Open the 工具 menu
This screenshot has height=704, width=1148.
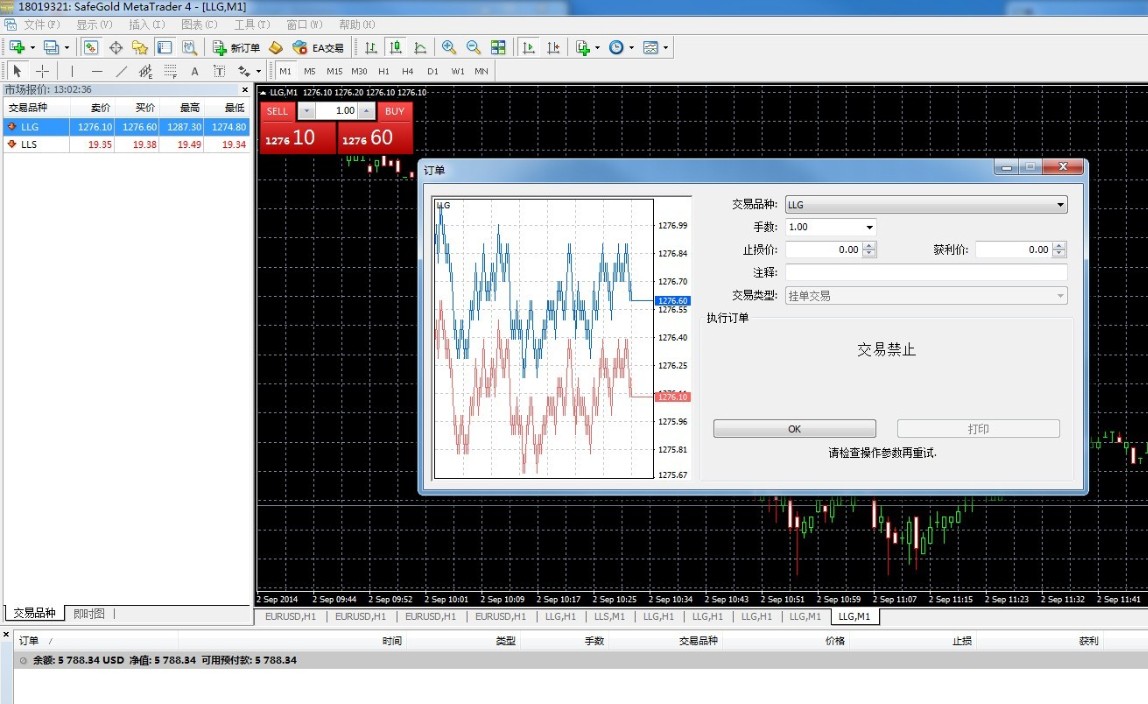coord(252,25)
